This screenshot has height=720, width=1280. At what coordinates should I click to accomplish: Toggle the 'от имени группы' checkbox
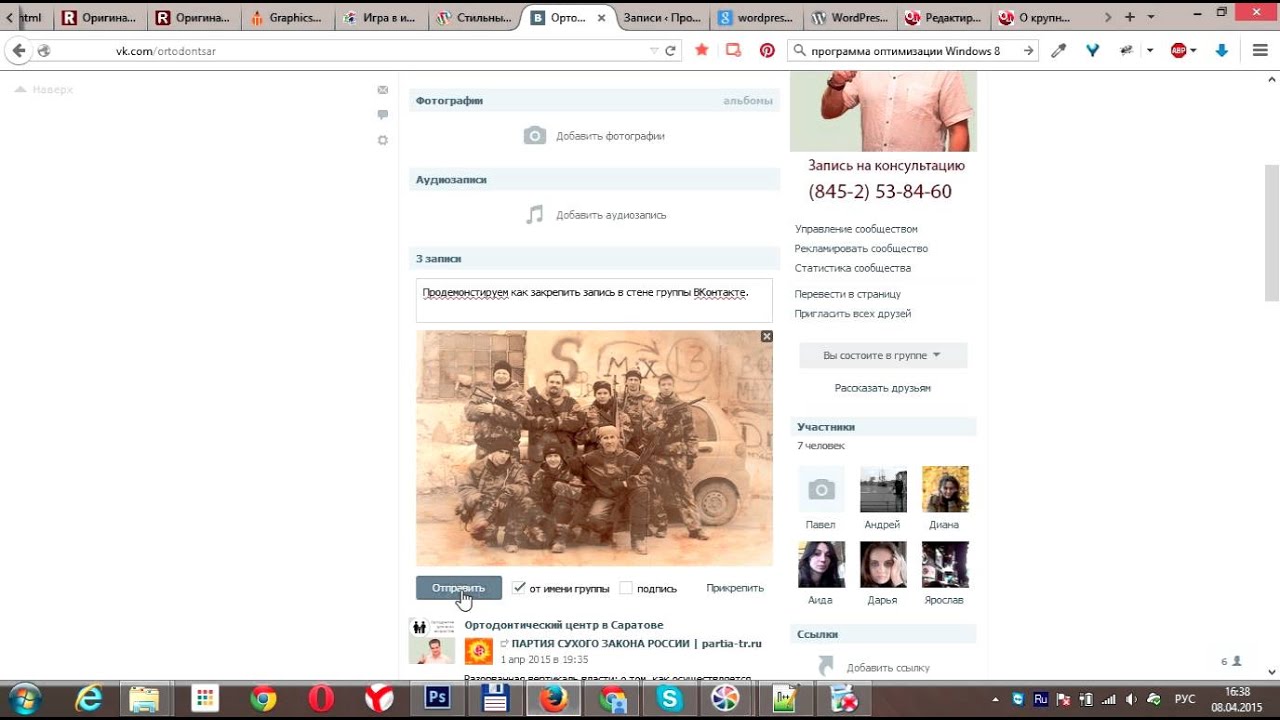click(518, 588)
